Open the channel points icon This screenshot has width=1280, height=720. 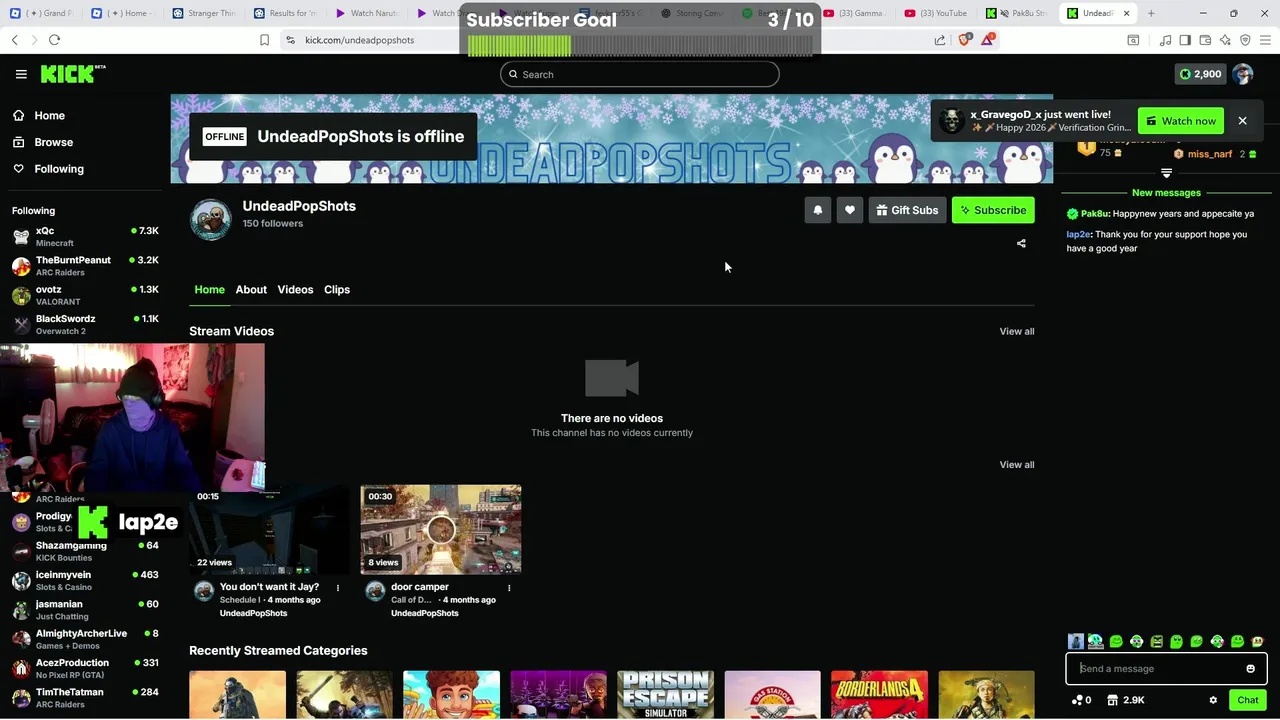(x=1081, y=700)
